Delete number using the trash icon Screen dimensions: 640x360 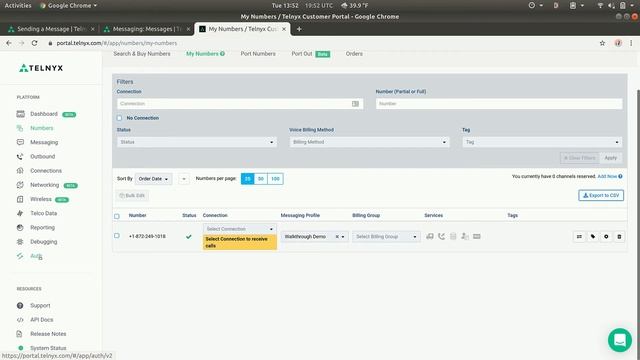pos(619,236)
